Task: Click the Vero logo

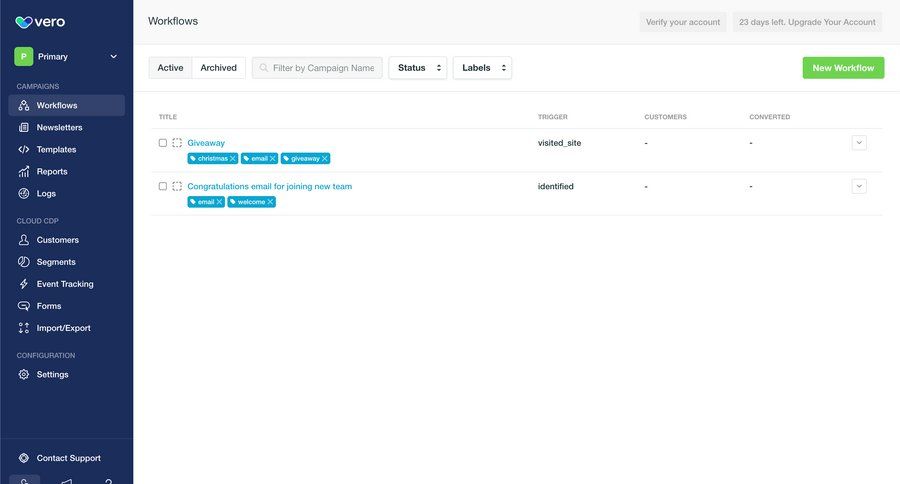Action: [40, 22]
